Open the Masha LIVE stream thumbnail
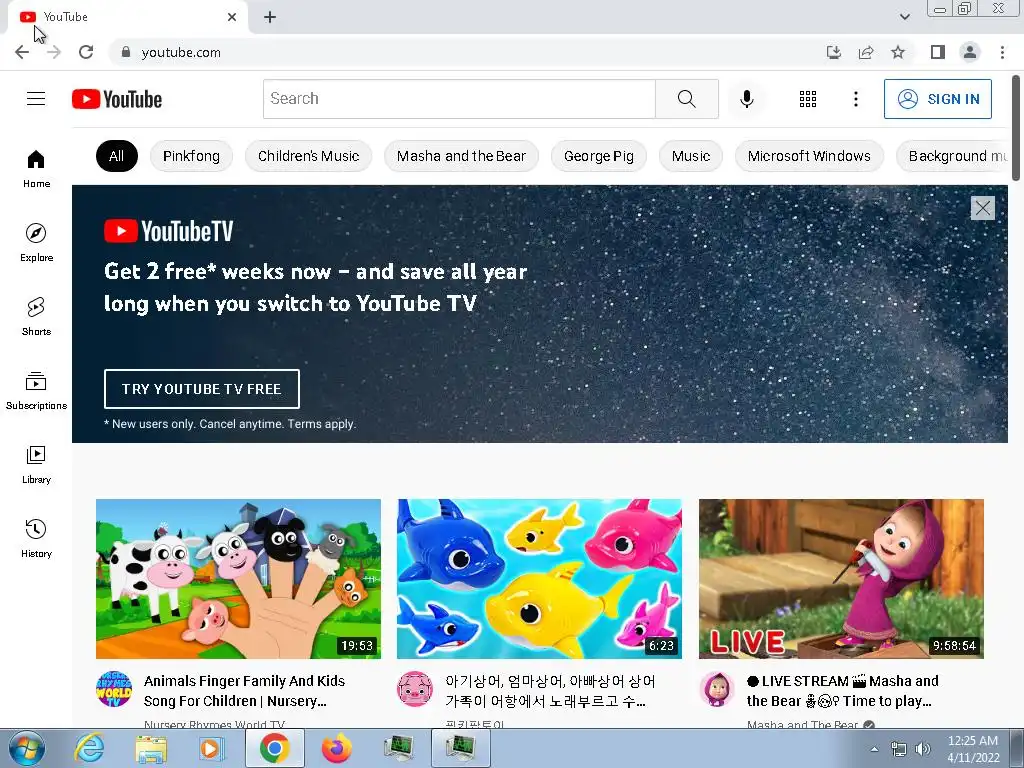This screenshot has height=768, width=1024. point(841,579)
